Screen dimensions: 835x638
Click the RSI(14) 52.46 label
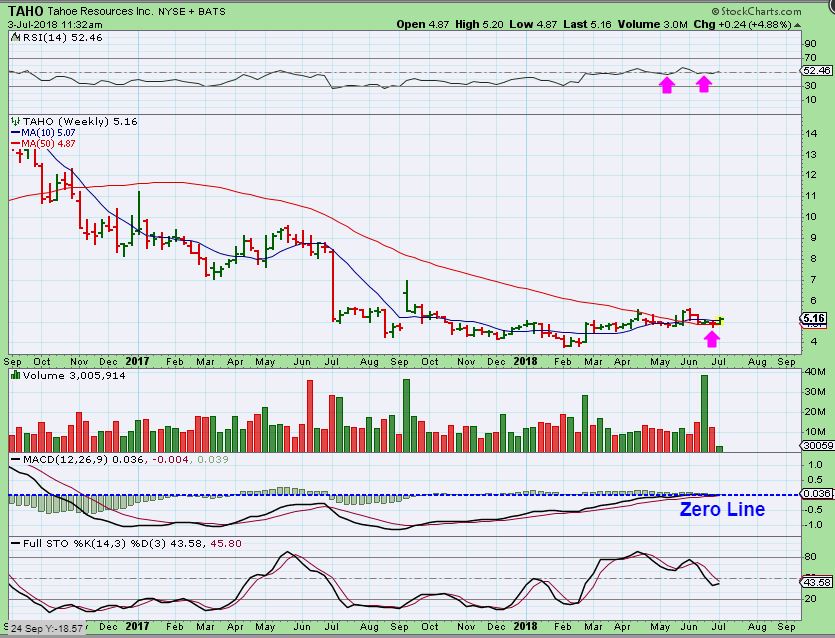[x=62, y=38]
